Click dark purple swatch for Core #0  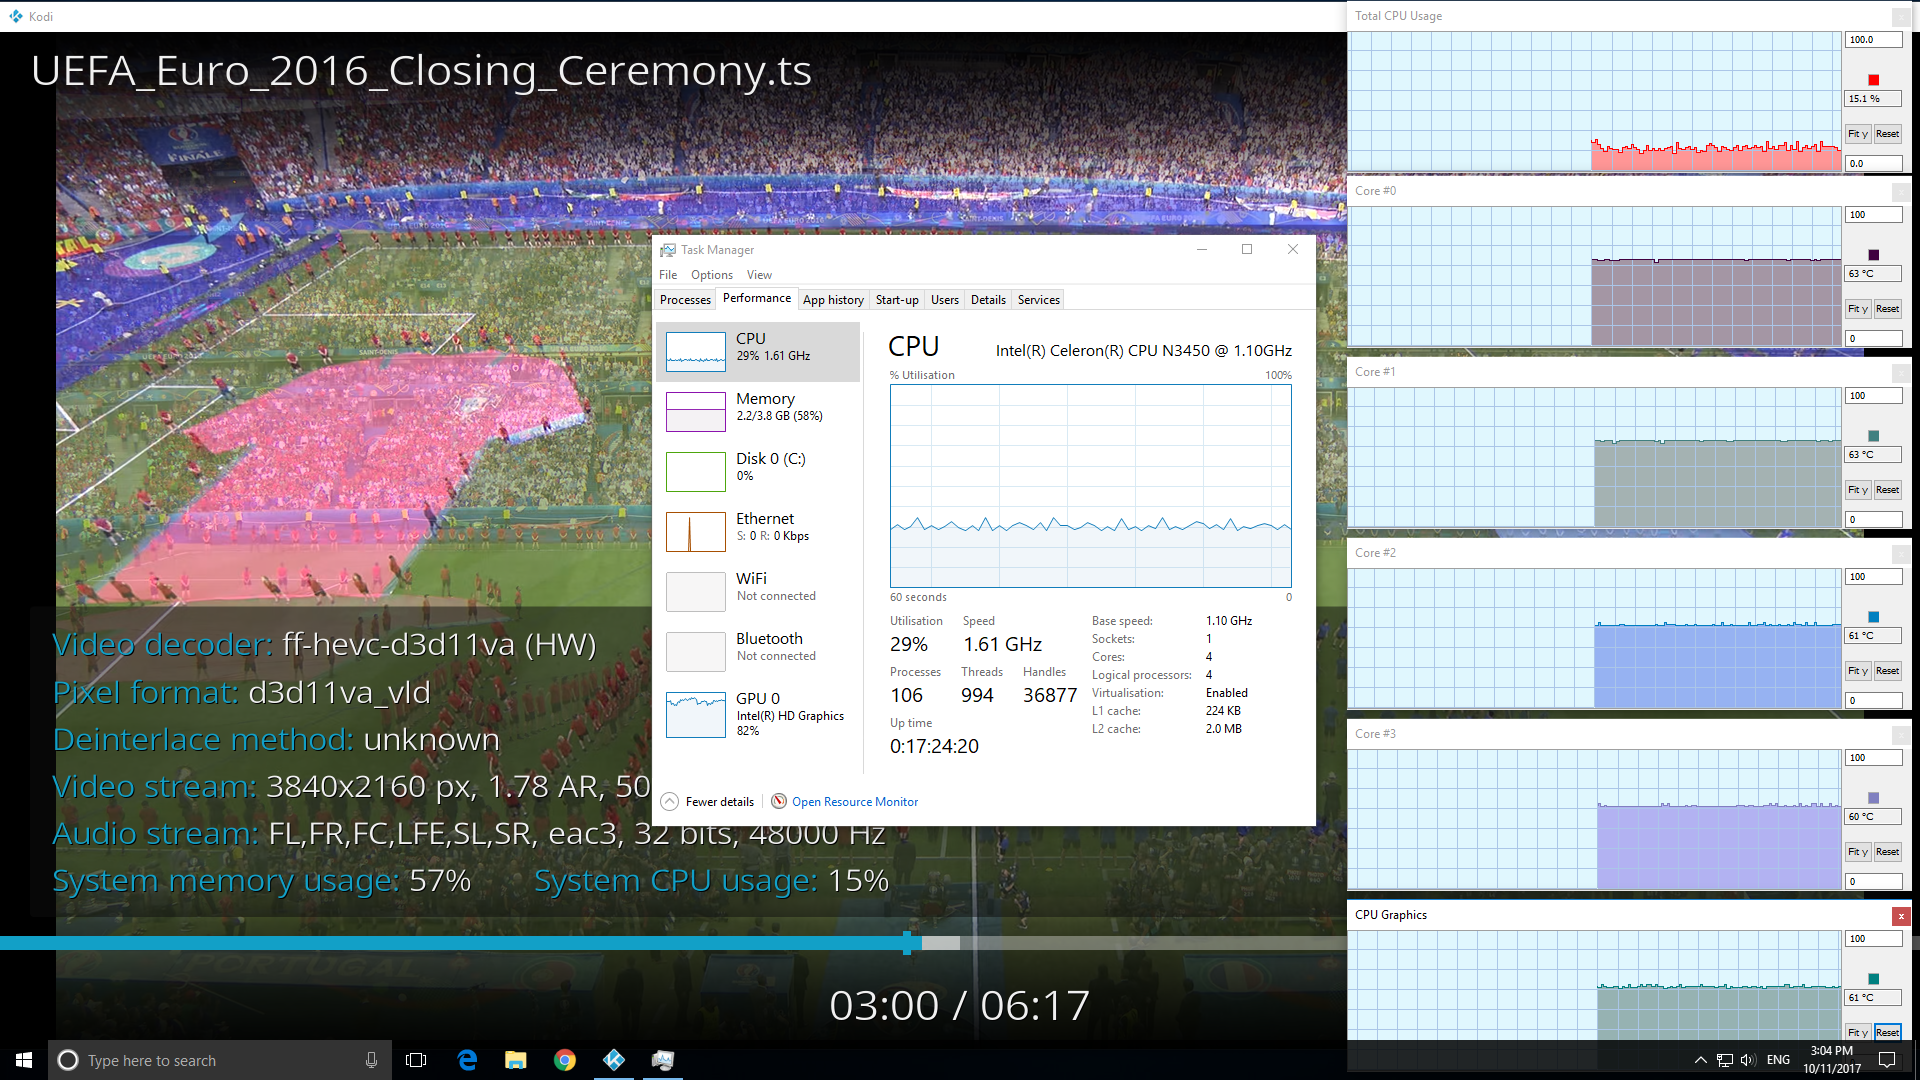pyautogui.click(x=1873, y=255)
